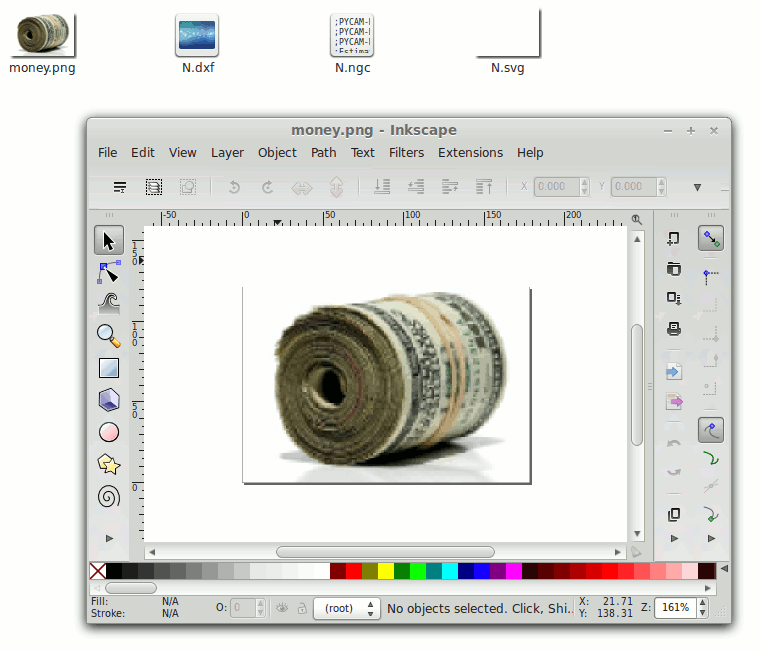Viewport: 761px width, 650px height.
Task: Click the Copy icon in commands bar
Action: click(x=674, y=514)
